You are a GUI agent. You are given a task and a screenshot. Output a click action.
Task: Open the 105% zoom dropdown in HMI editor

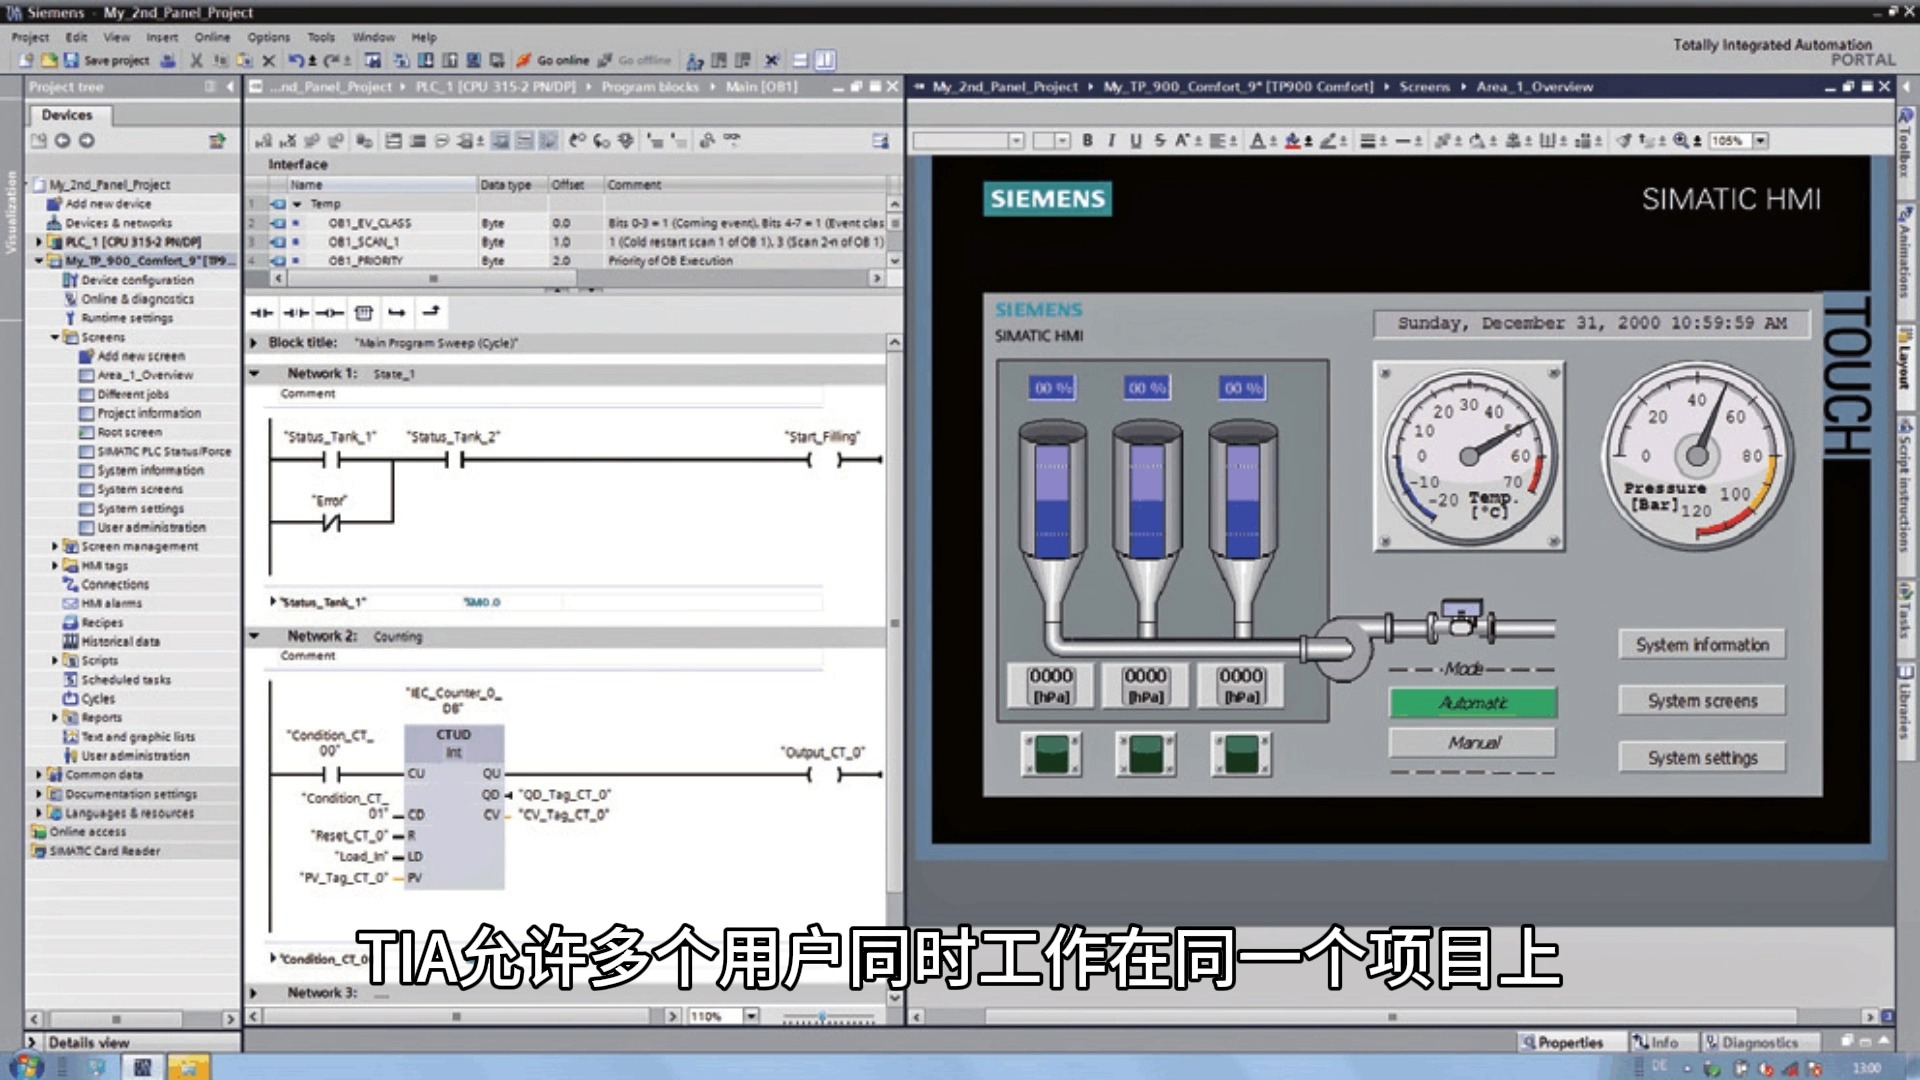click(x=1760, y=141)
